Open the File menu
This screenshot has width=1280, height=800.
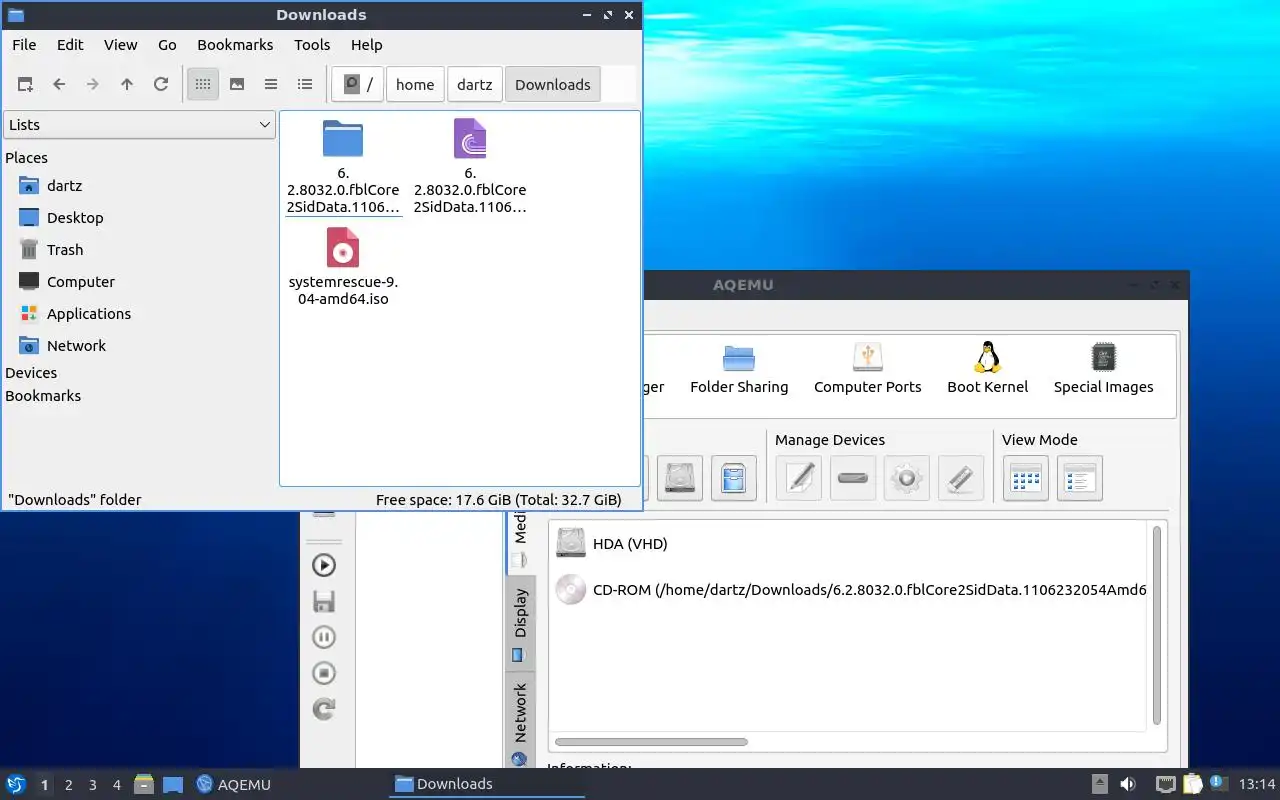pyautogui.click(x=24, y=45)
